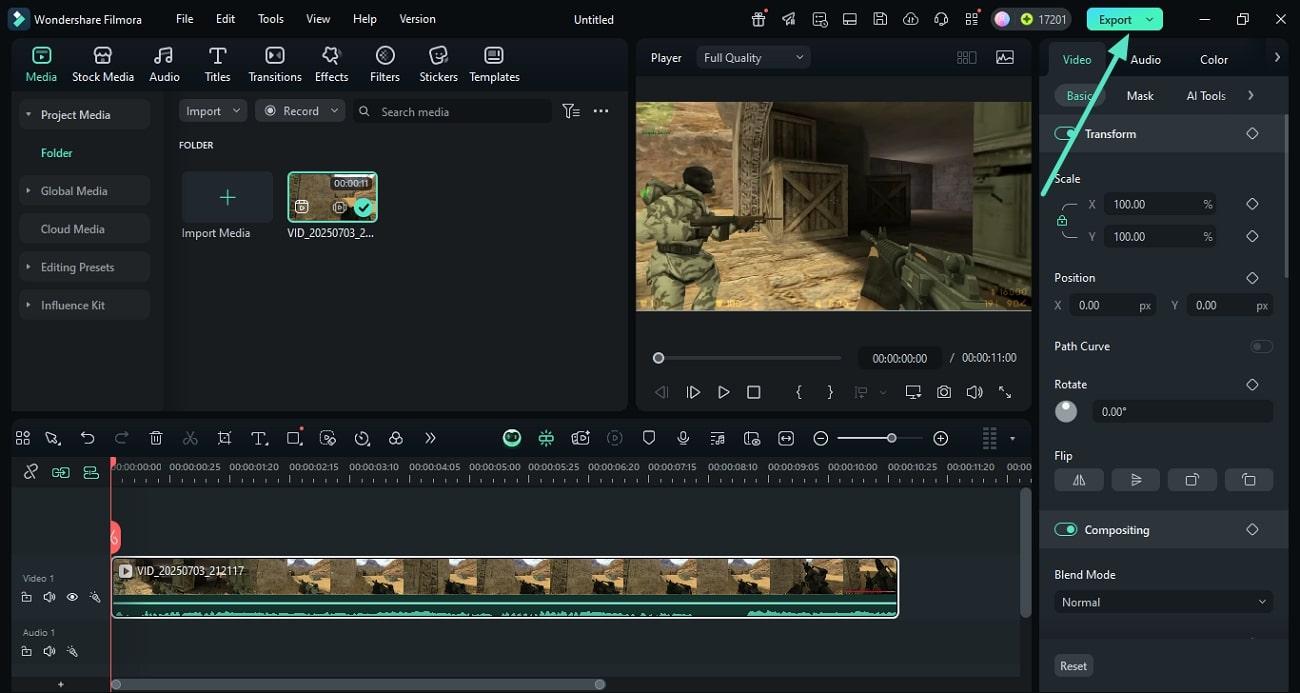Expand the Editing Presets section
Viewport: 1300px width, 693px height.
point(84,267)
